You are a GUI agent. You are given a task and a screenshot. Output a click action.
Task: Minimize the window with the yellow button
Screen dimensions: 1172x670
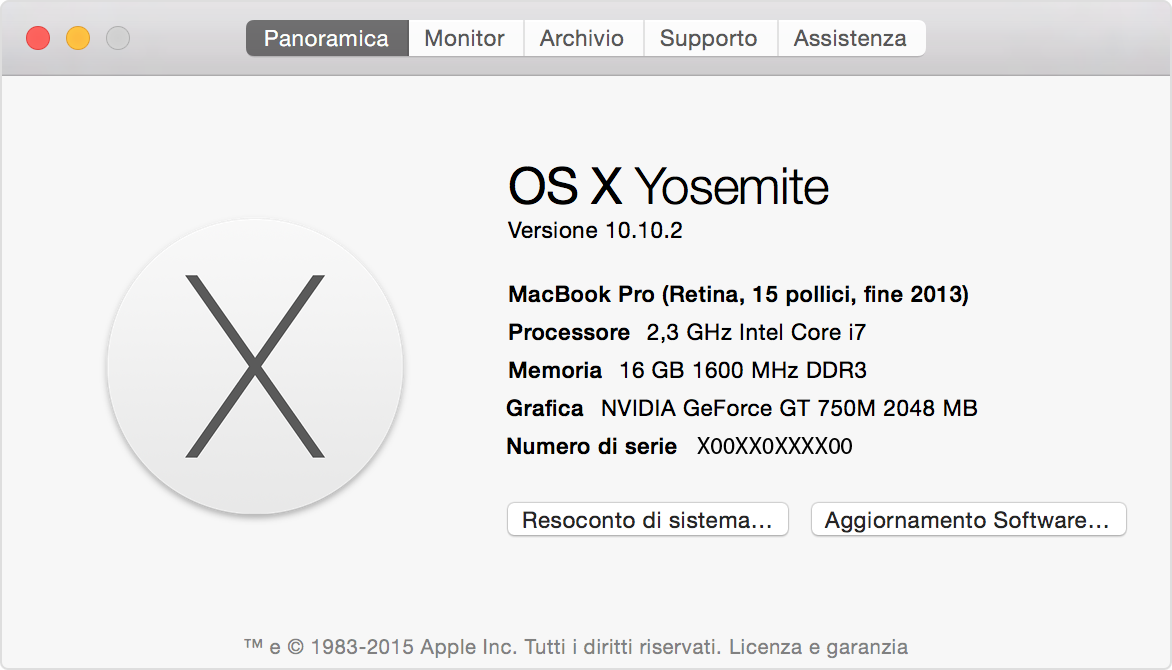(78, 39)
